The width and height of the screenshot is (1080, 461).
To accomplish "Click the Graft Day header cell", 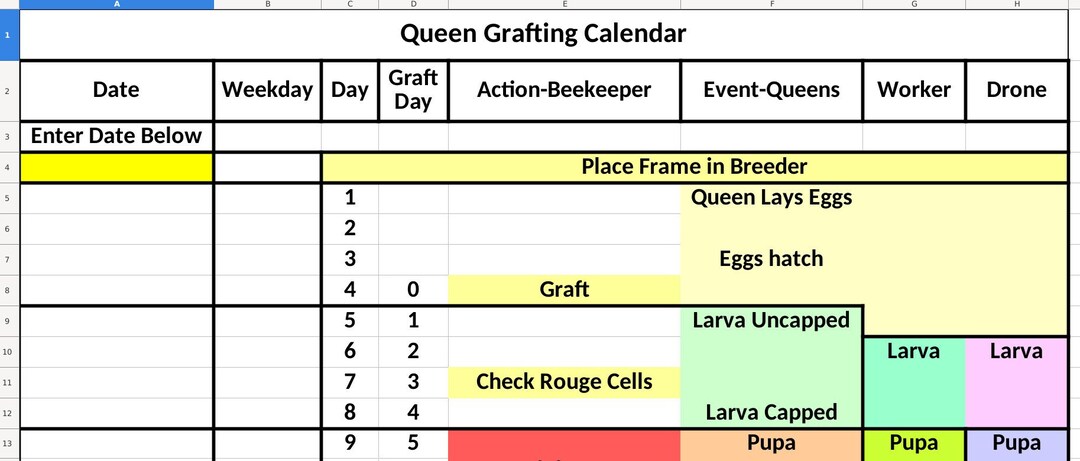I will (x=413, y=90).
